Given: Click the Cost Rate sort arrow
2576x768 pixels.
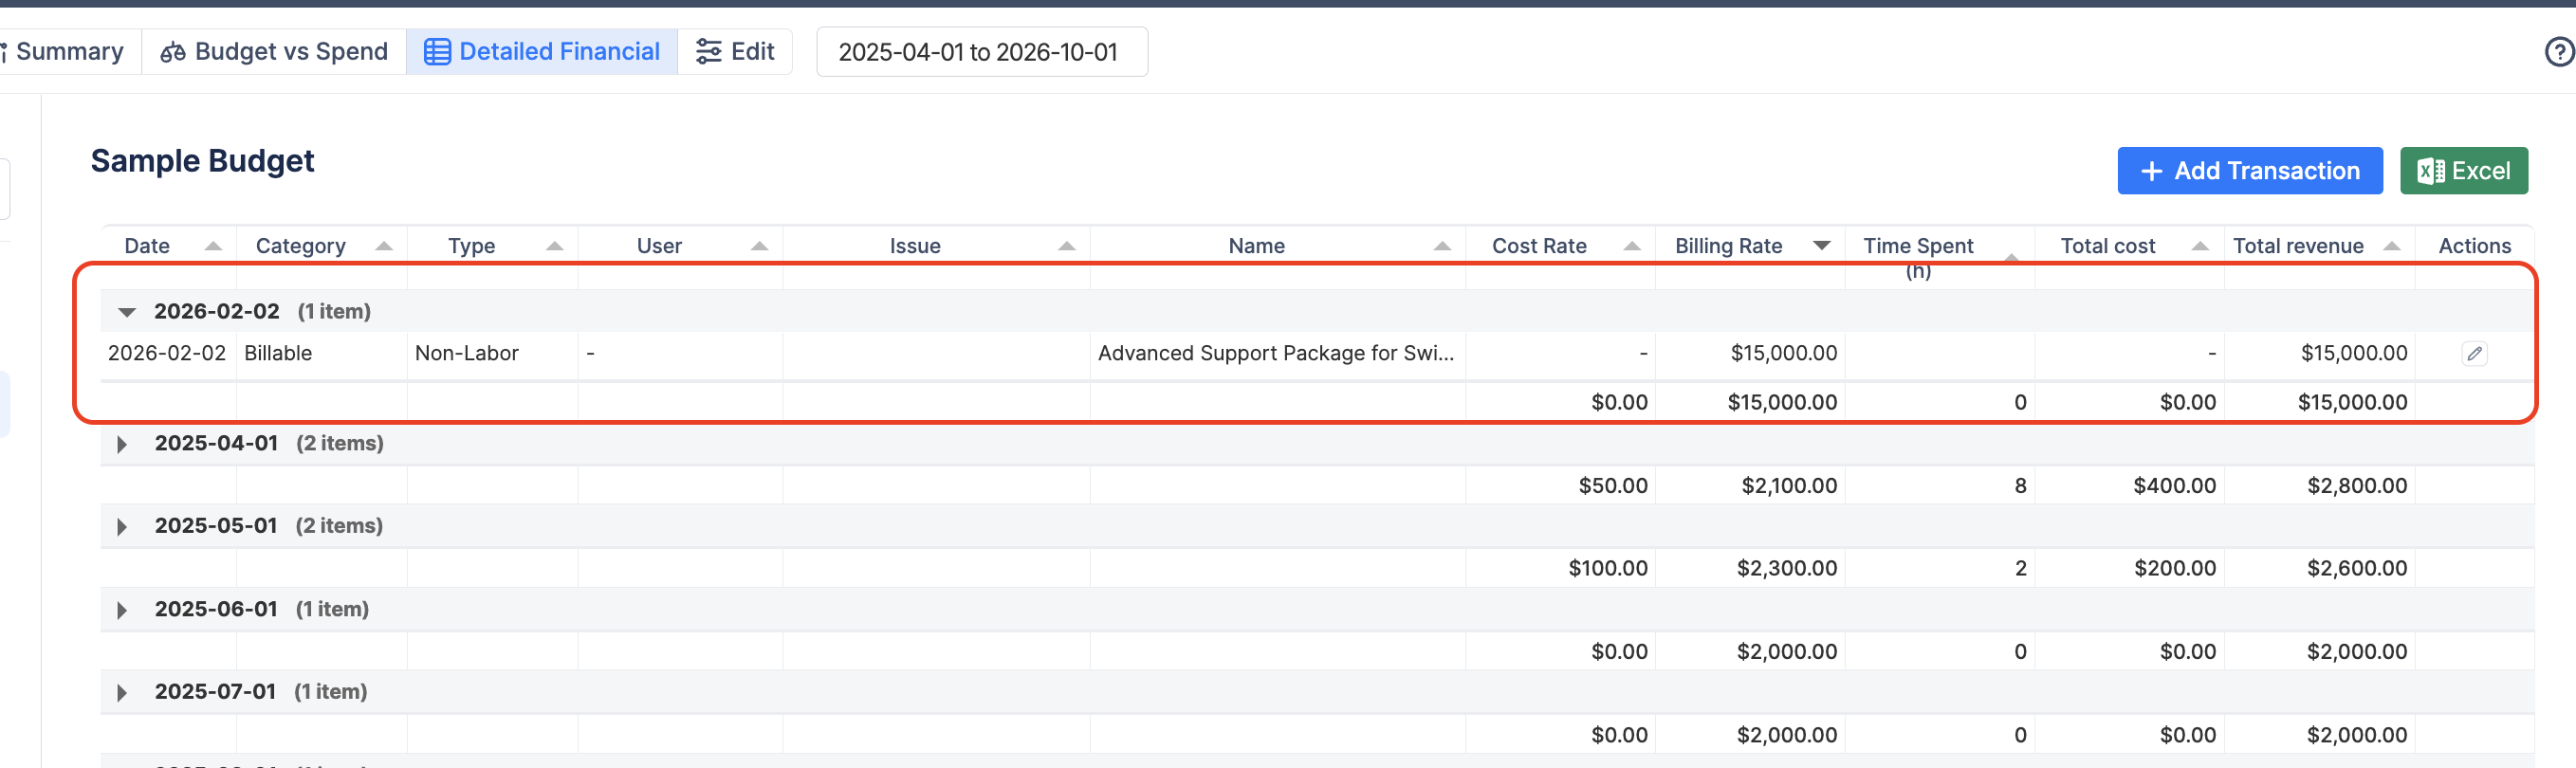Looking at the screenshot, I should coord(1632,246).
